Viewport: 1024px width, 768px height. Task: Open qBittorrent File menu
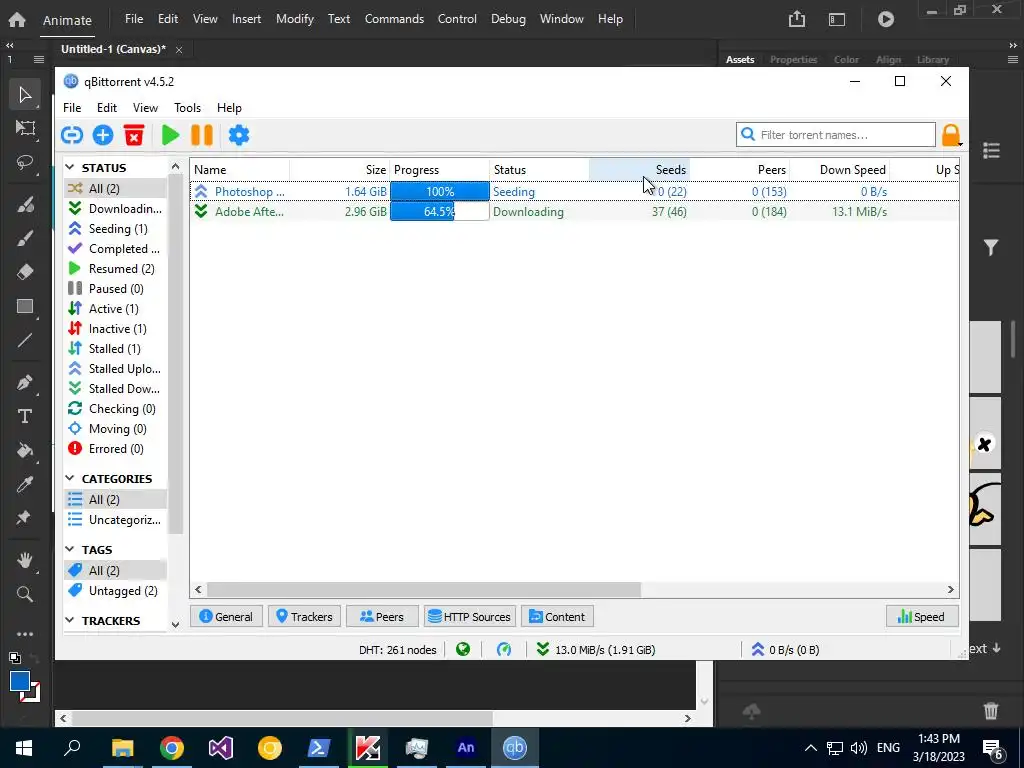[x=72, y=108]
